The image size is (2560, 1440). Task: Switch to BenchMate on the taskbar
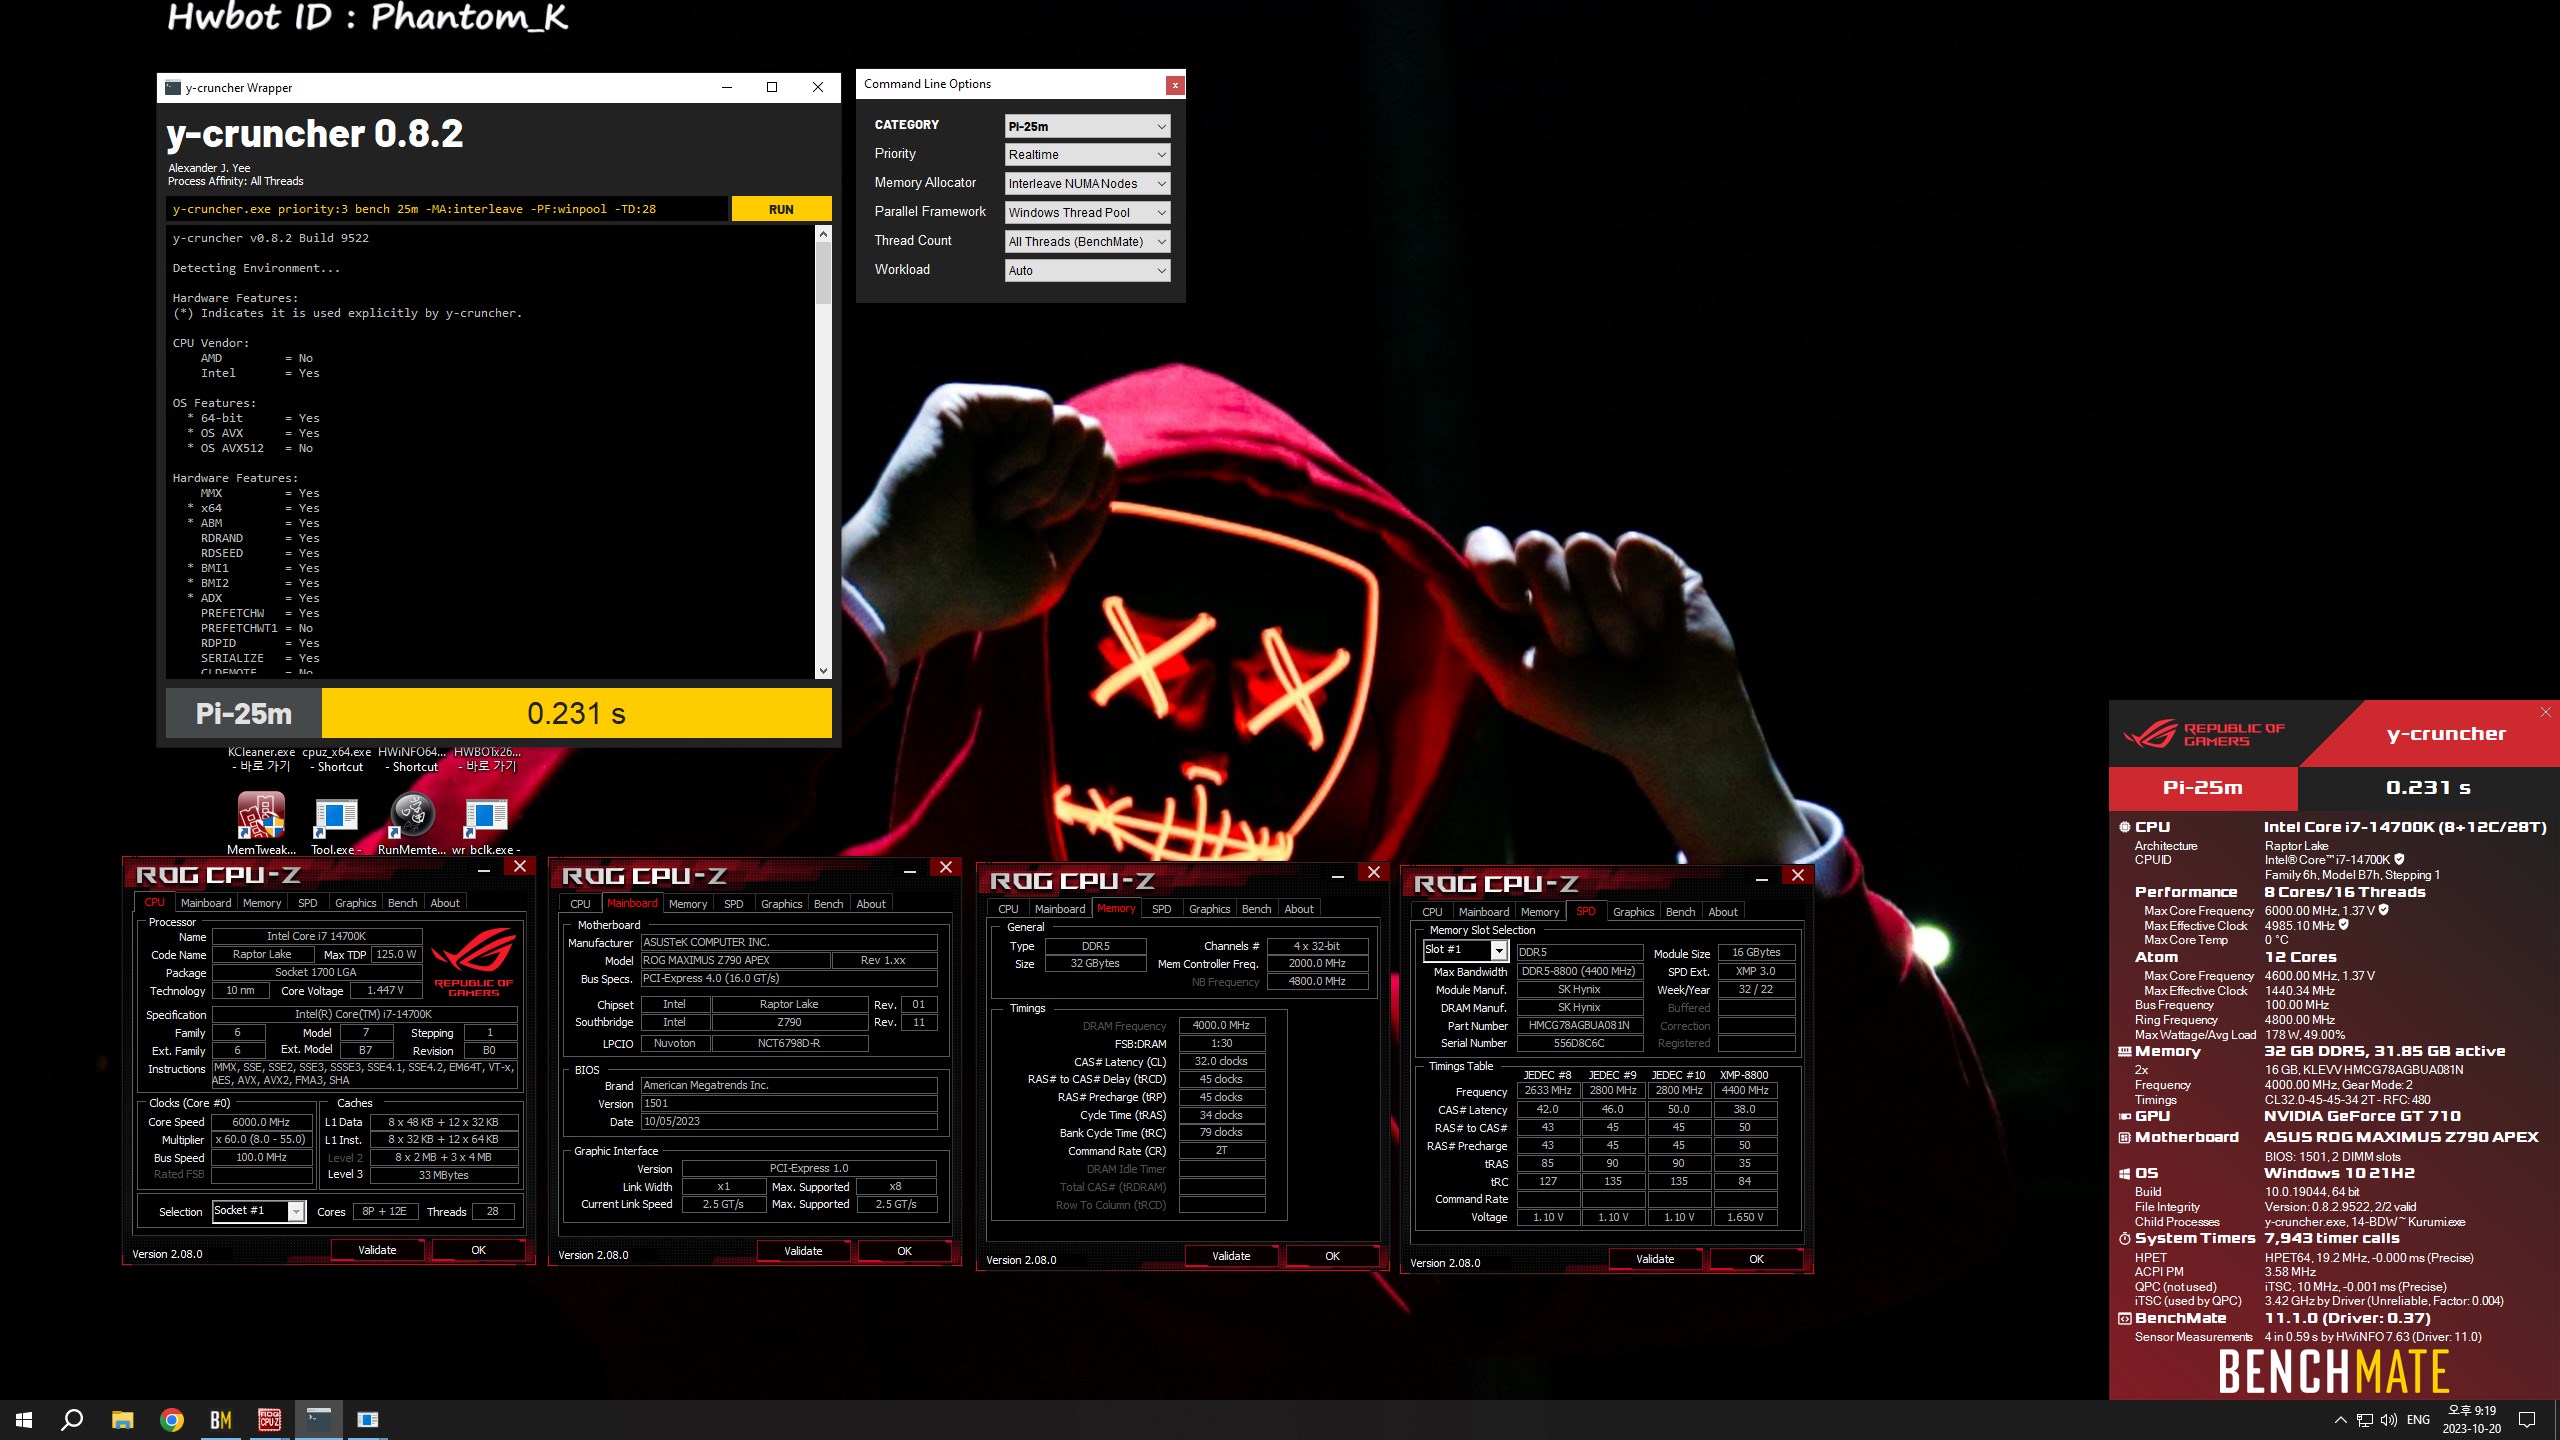pyautogui.click(x=221, y=1420)
